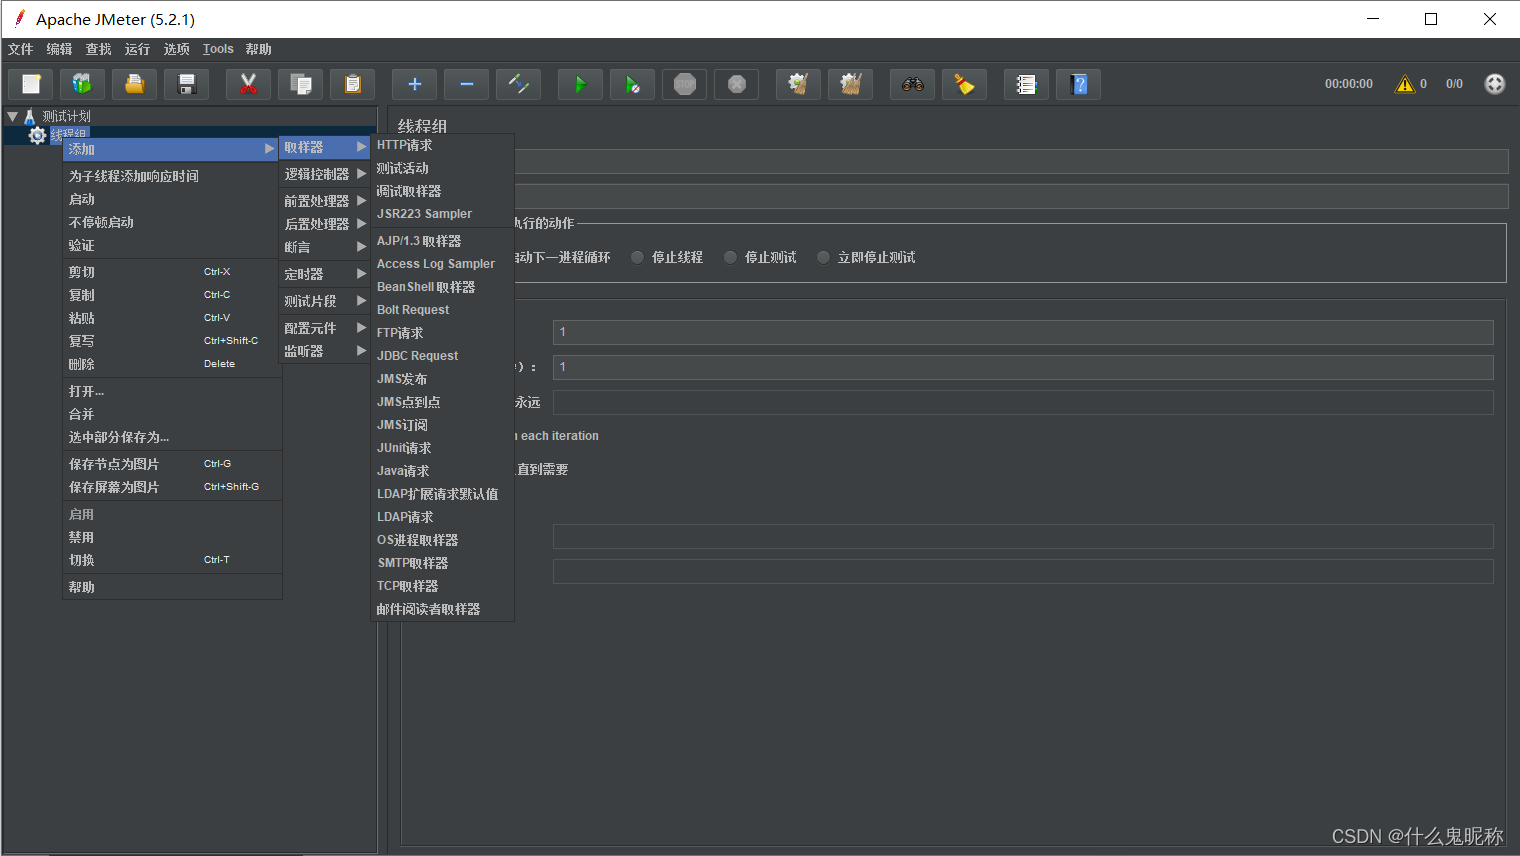The width and height of the screenshot is (1520, 856).
Task: Click the yellow warning triangle icon
Action: [x=1405, y=84]
